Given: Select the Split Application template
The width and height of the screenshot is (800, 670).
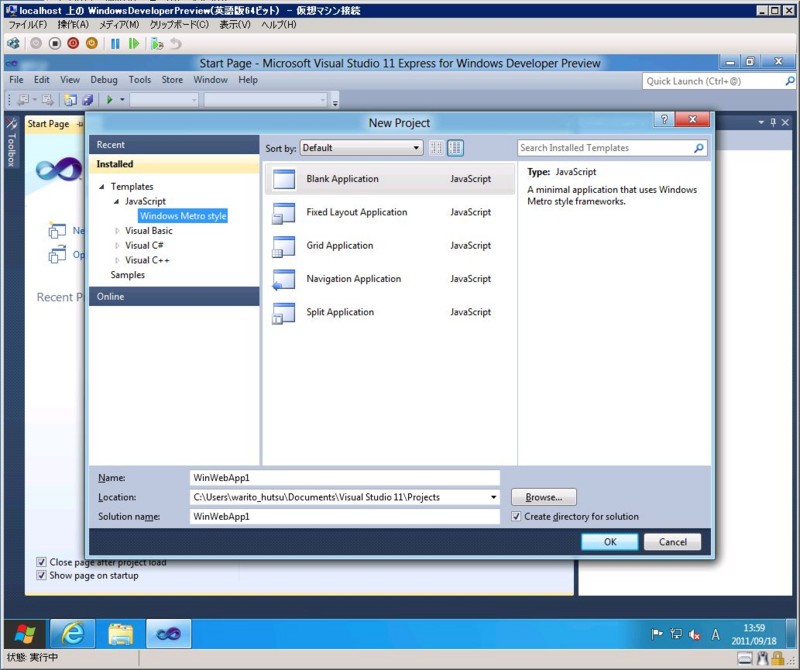Looking at the screenshot, I should pyautogui.click(x=389, y=312).
